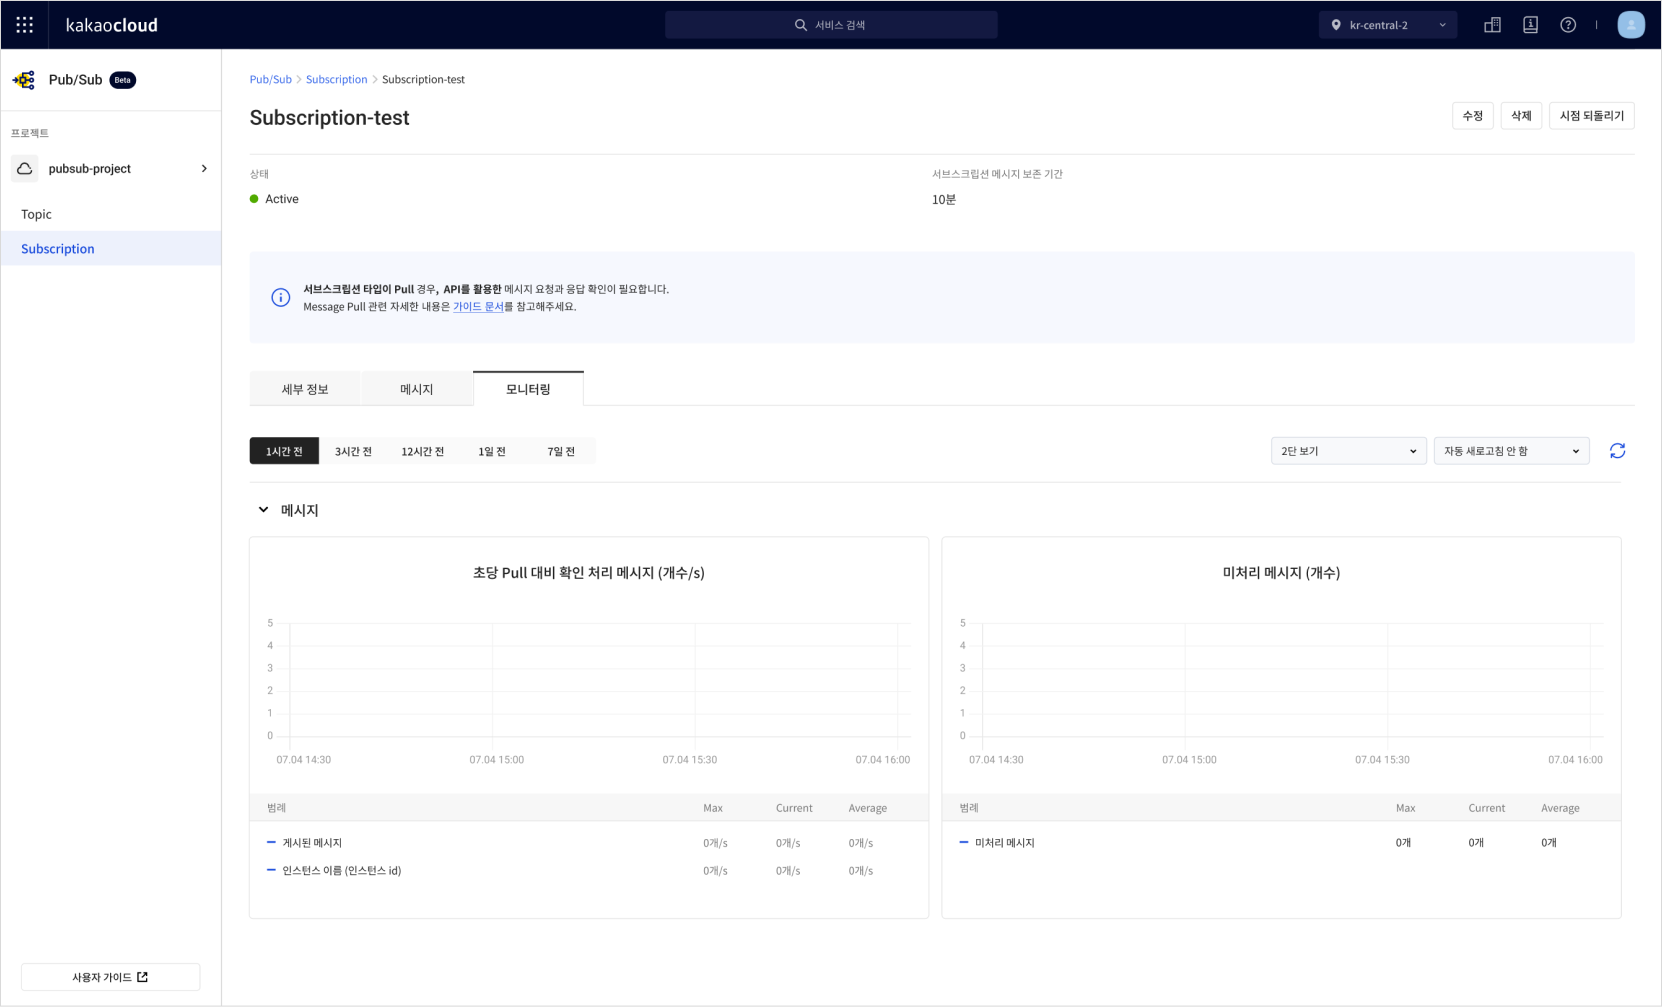Click the Subscription-test page title
The image size is (1662, 1007).
330,118
